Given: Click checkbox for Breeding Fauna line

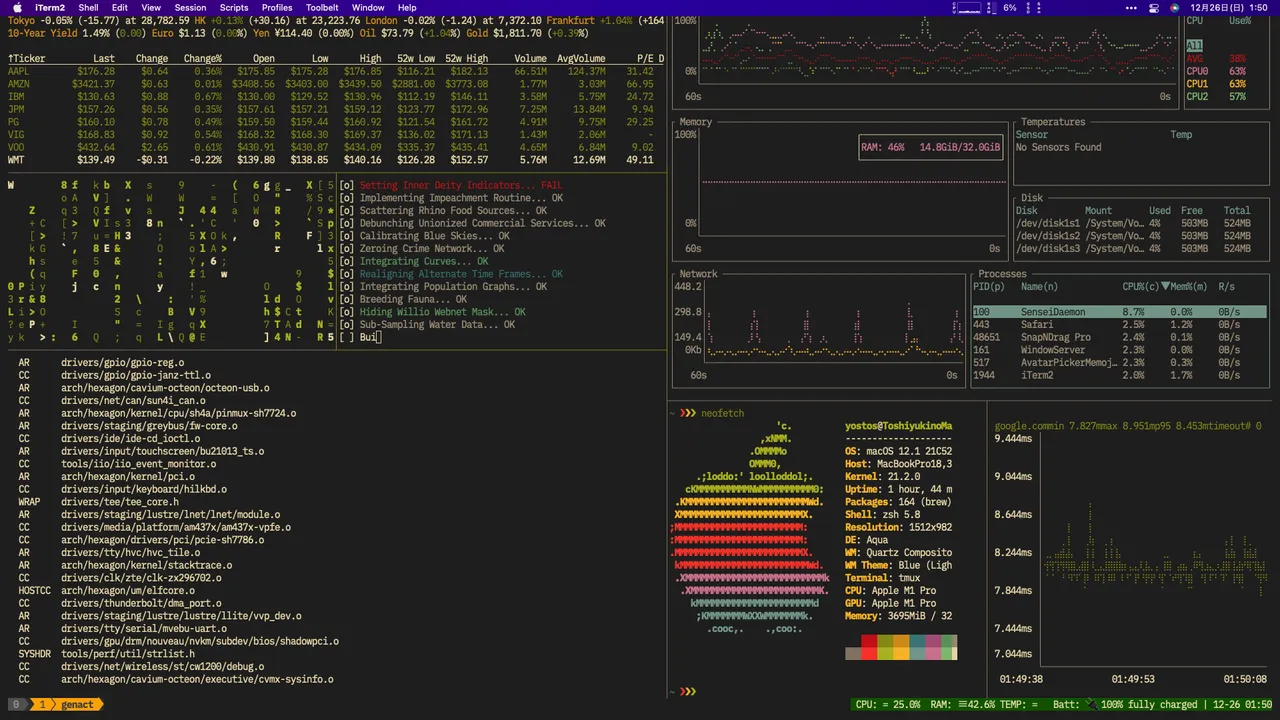Looking at the screenshot, I should (346, 299).
